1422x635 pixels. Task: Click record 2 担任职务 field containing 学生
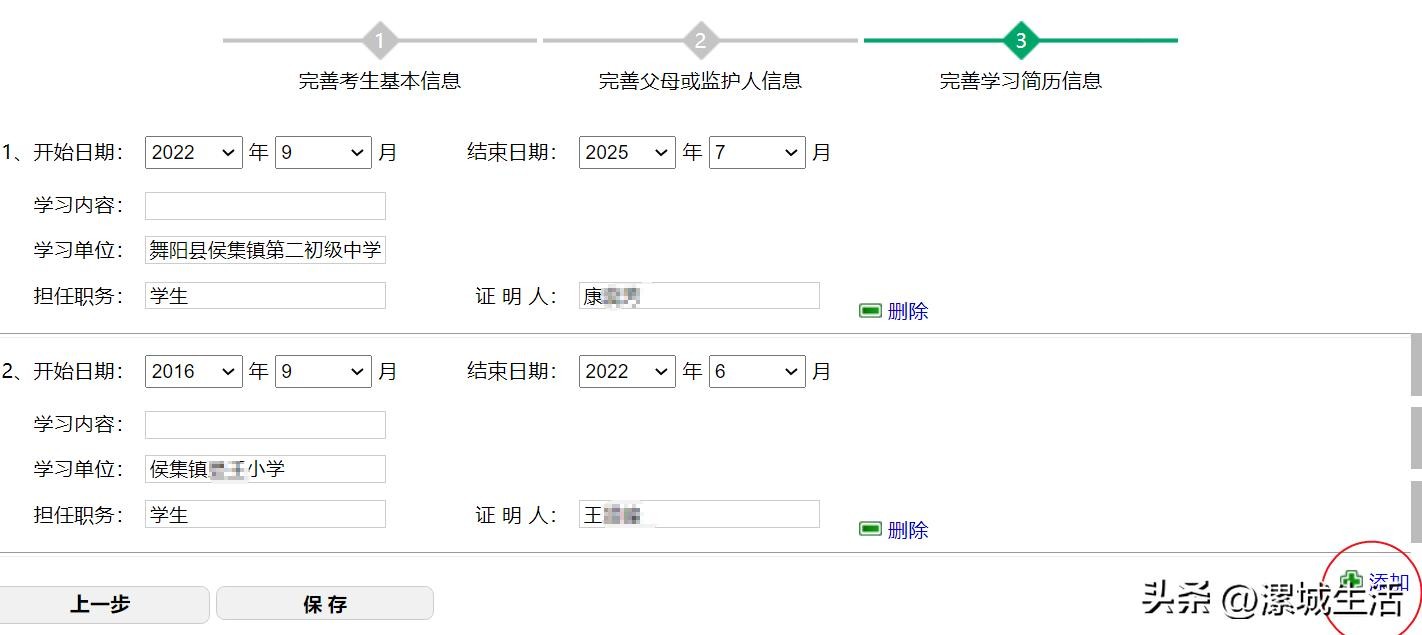tap(265, 514)
